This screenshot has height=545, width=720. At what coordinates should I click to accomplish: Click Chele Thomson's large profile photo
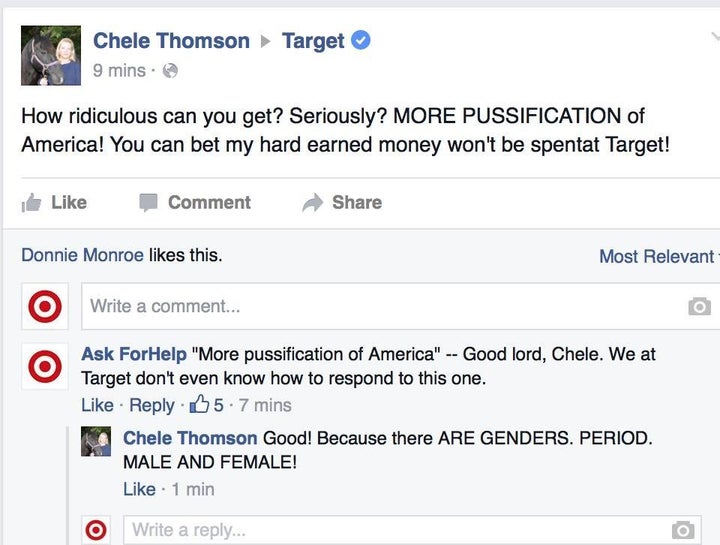(x=51, y=56)
